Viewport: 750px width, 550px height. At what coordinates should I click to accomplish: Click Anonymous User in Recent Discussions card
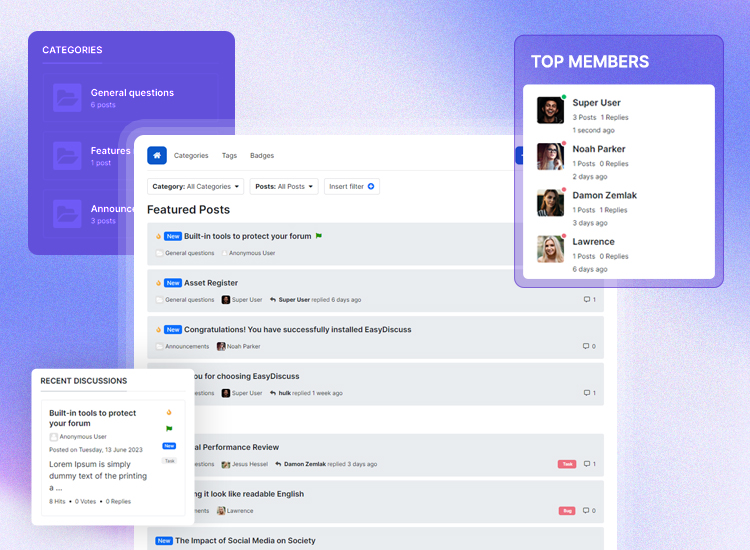[83, 437]
